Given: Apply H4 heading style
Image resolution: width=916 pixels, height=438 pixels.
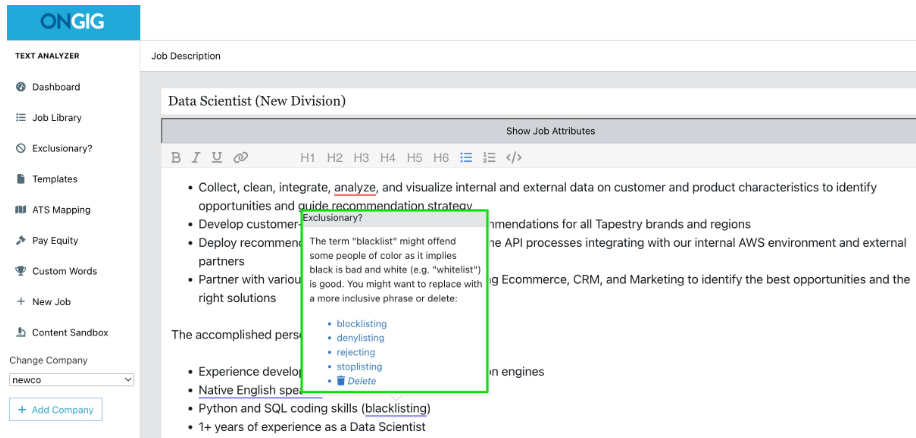Looking at the screenshot, I should point(387,157).
